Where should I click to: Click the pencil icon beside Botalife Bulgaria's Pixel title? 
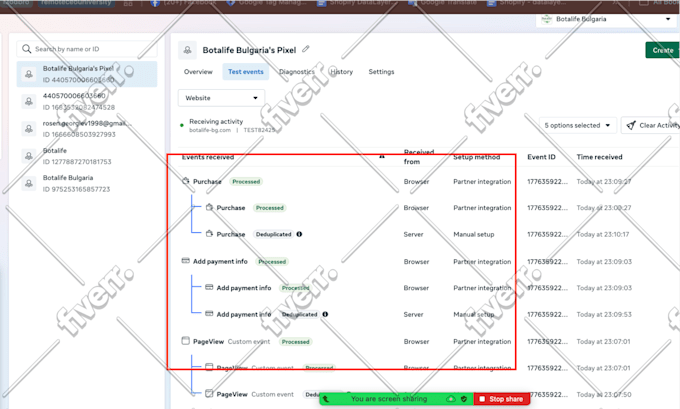point(306,49)
